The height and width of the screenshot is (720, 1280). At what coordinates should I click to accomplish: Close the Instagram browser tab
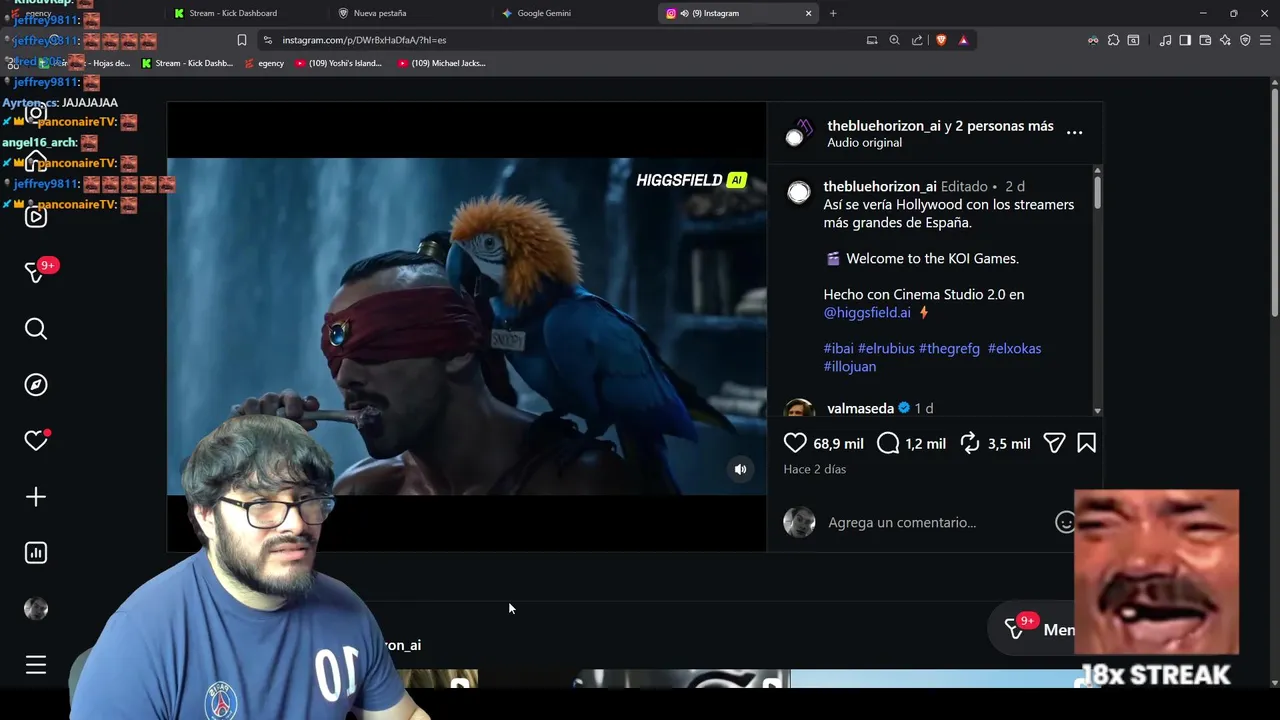808,13
